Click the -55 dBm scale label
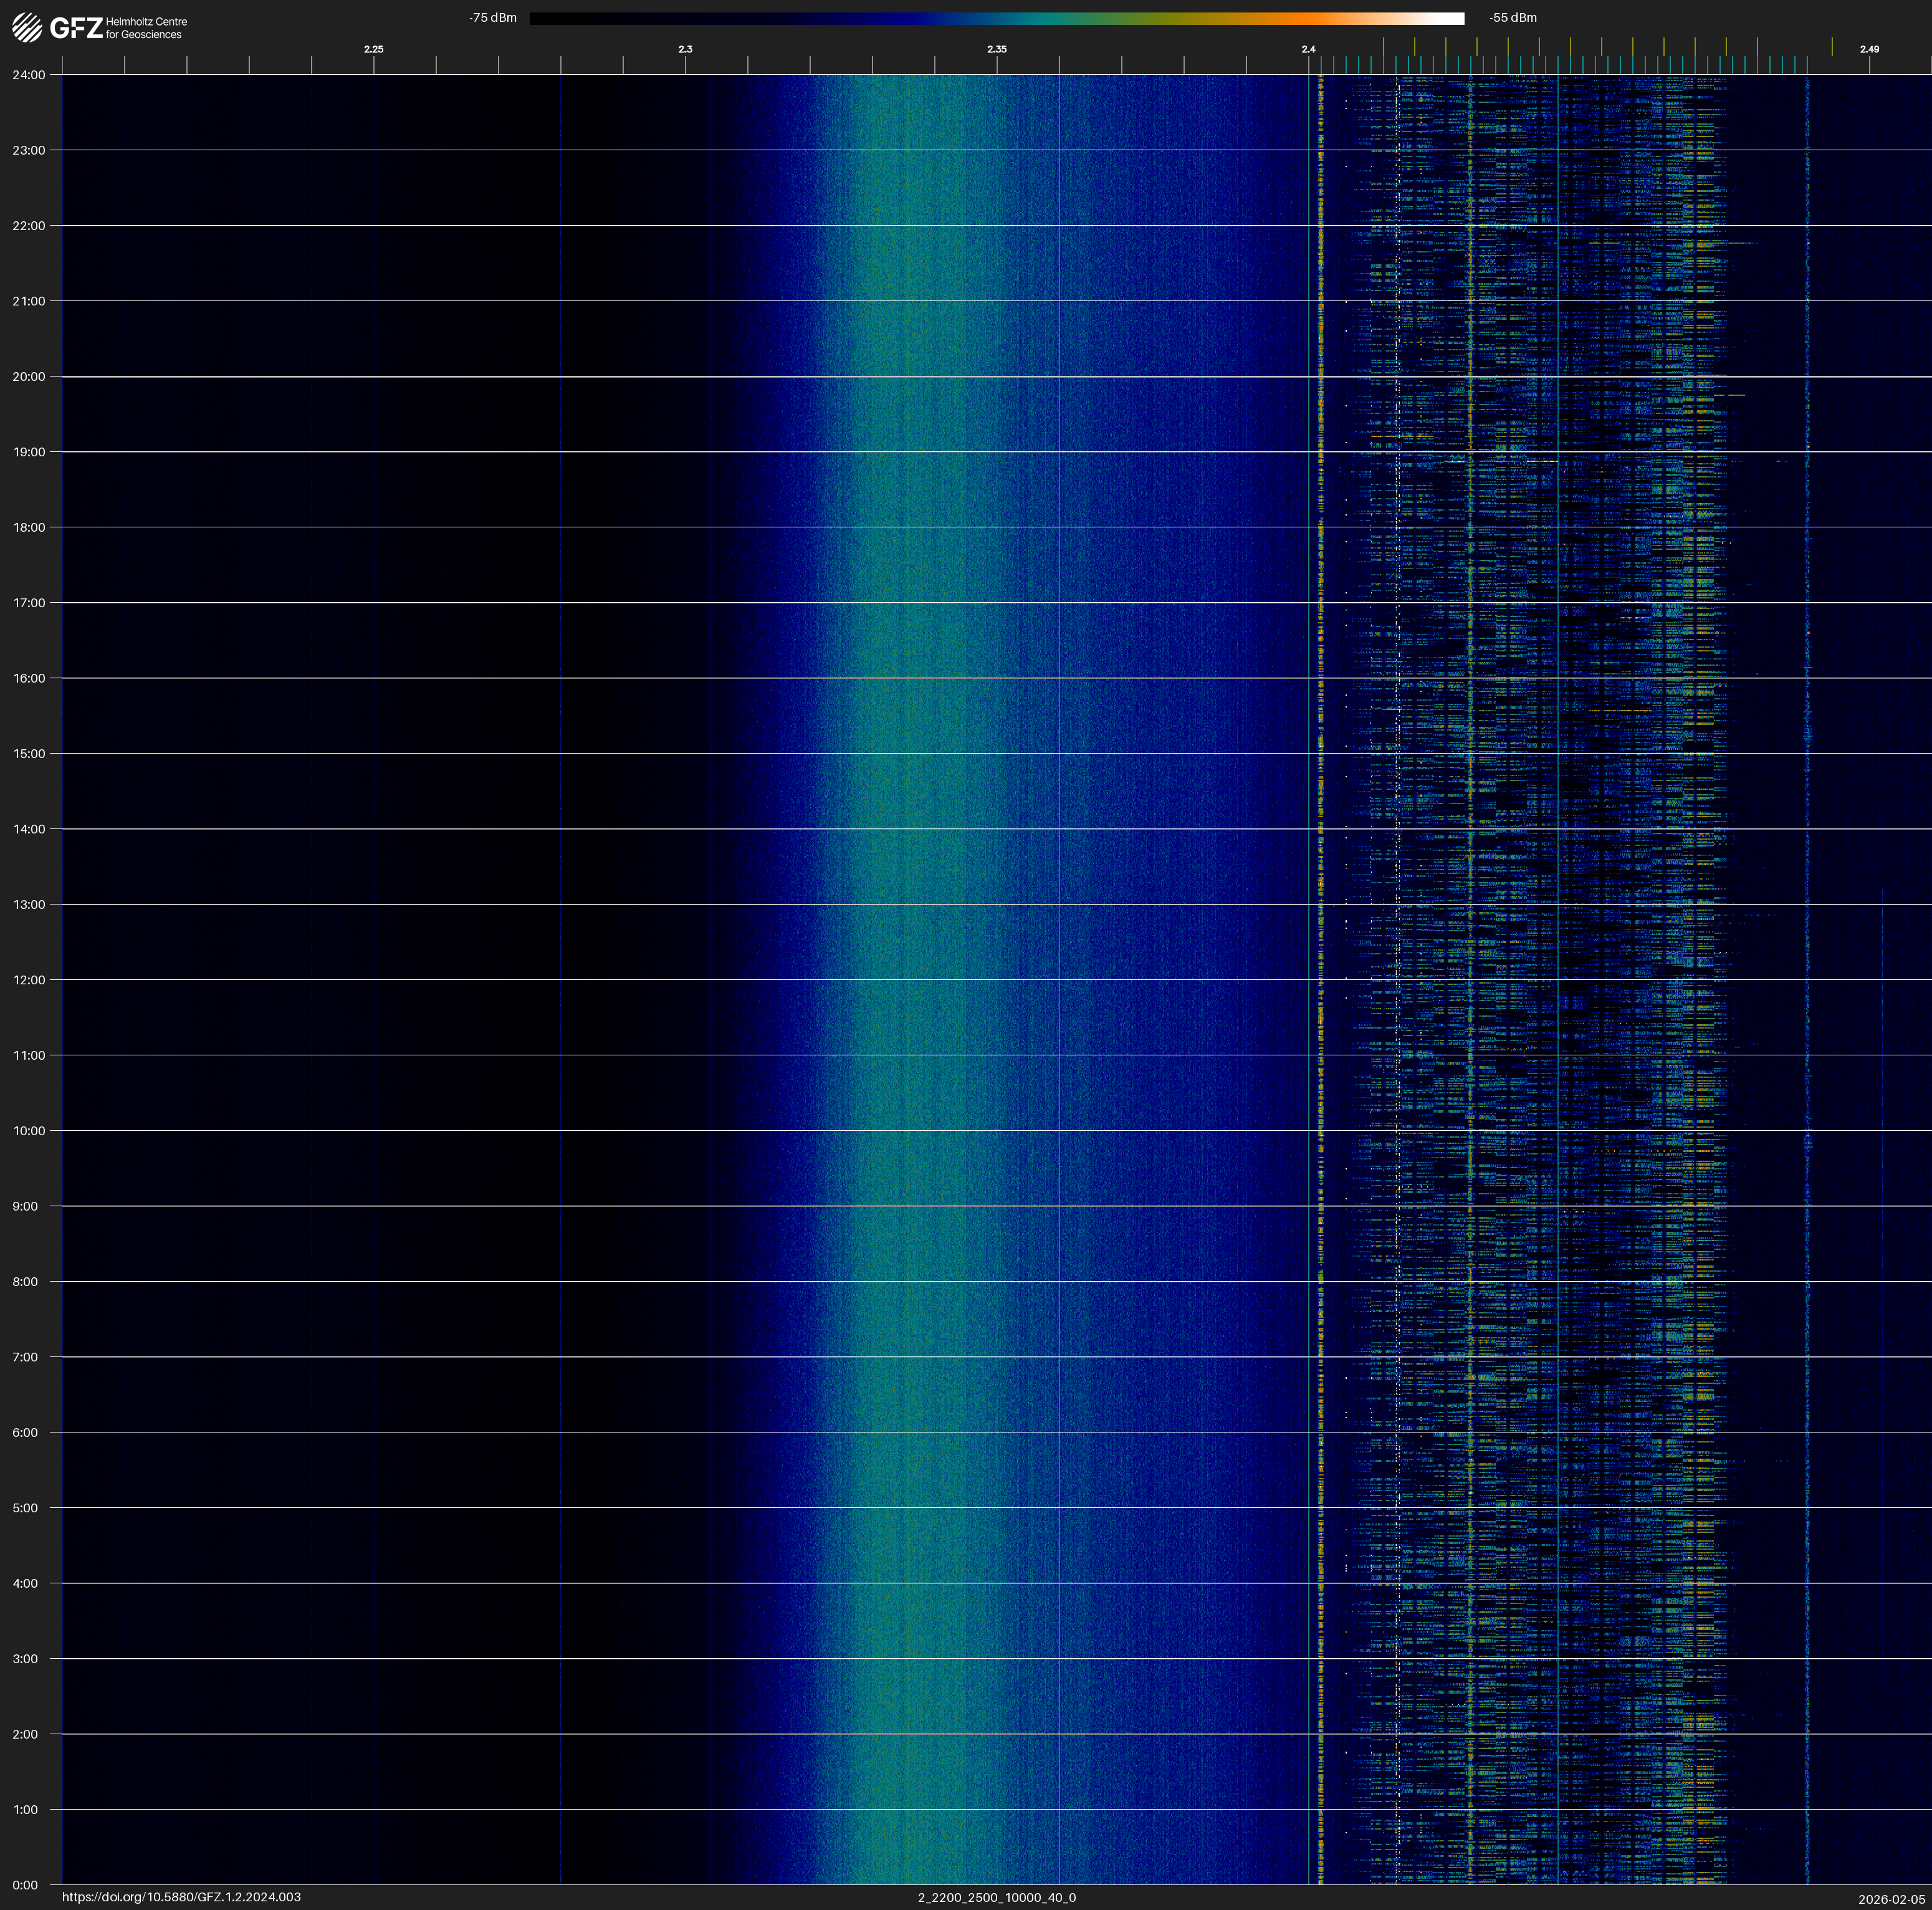The image size is (1932, 1910). [x=1512, y=18]
